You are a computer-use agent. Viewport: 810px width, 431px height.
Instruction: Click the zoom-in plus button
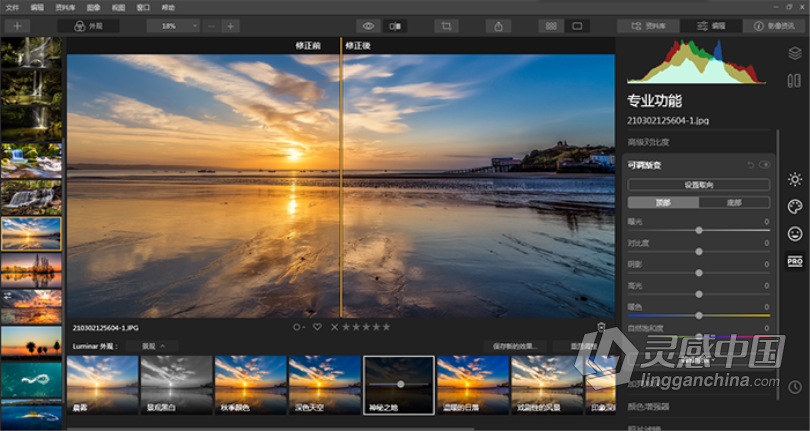pyautogui.click(x=230, y=26)
